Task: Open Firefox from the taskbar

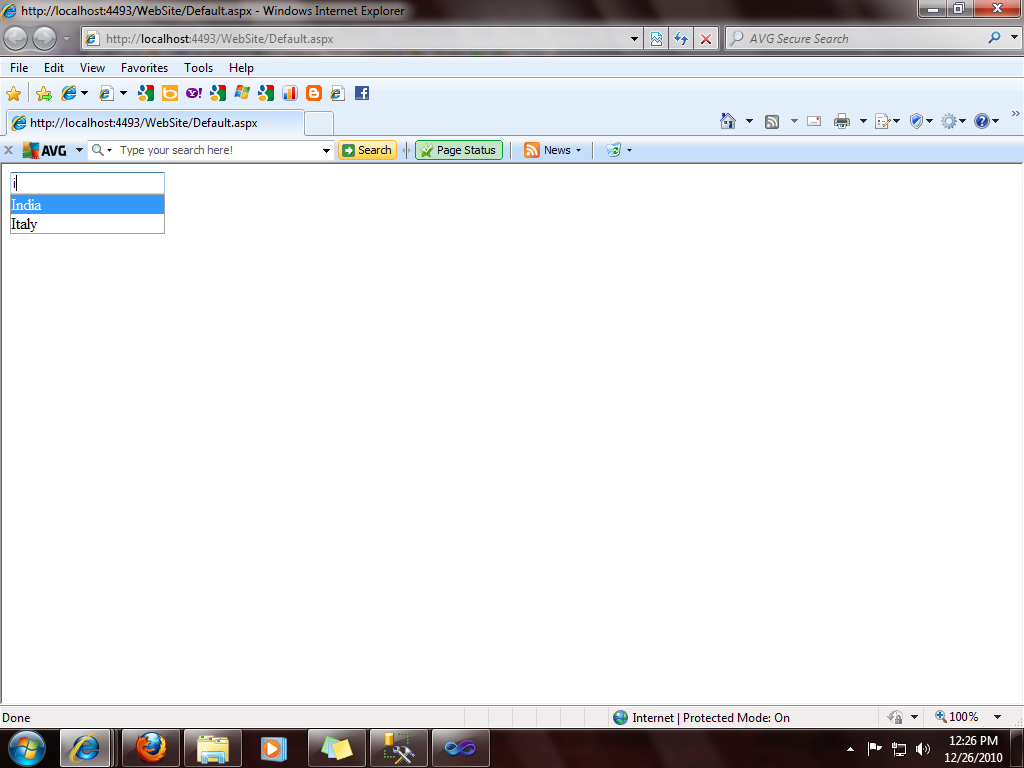Action: point(151,748)
